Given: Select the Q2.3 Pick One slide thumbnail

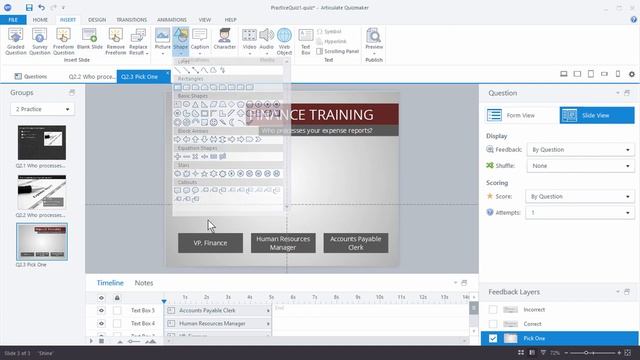Looking at the screenshot, I should [42, 242].
